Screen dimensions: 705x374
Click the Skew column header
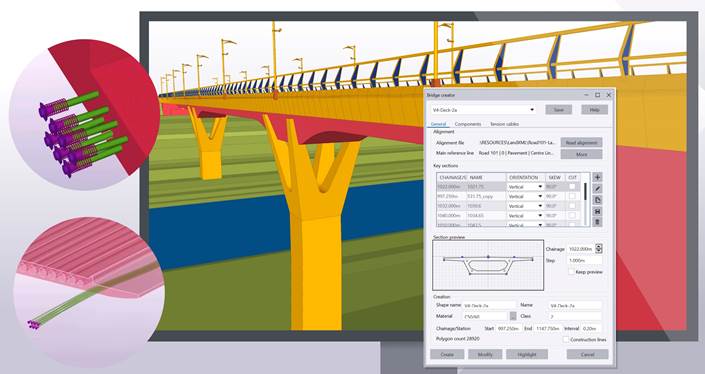[x=555, y=177]
